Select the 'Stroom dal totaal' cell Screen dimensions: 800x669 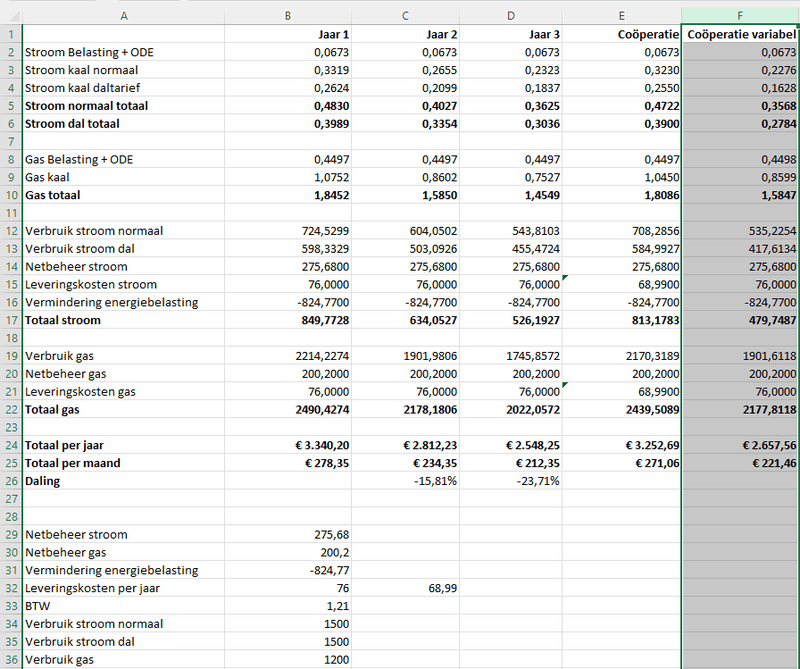point(123,123)
